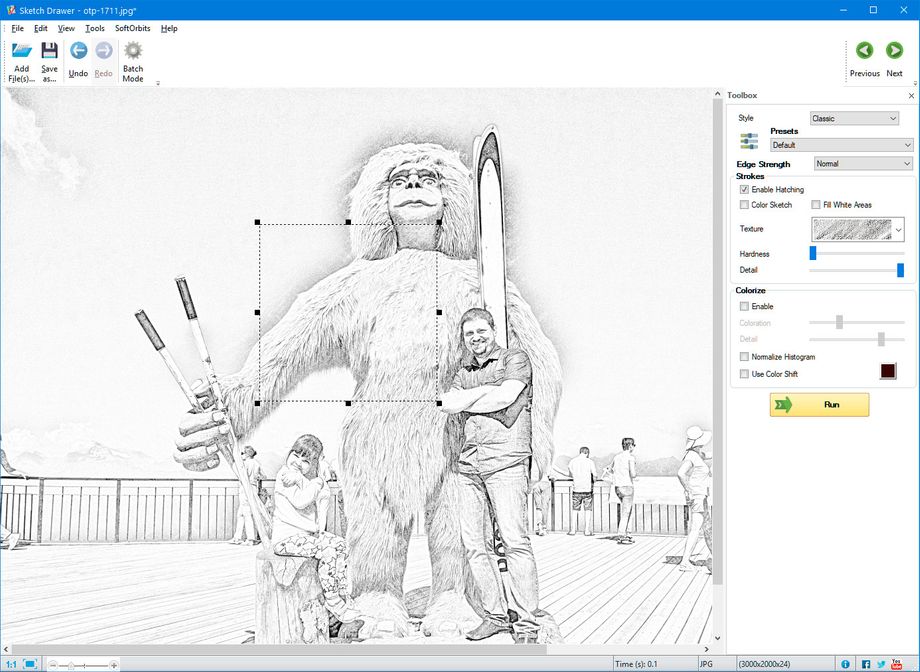Click the Redo arrow icon
This screenshot has height=672, width=920.
(104, 50)
